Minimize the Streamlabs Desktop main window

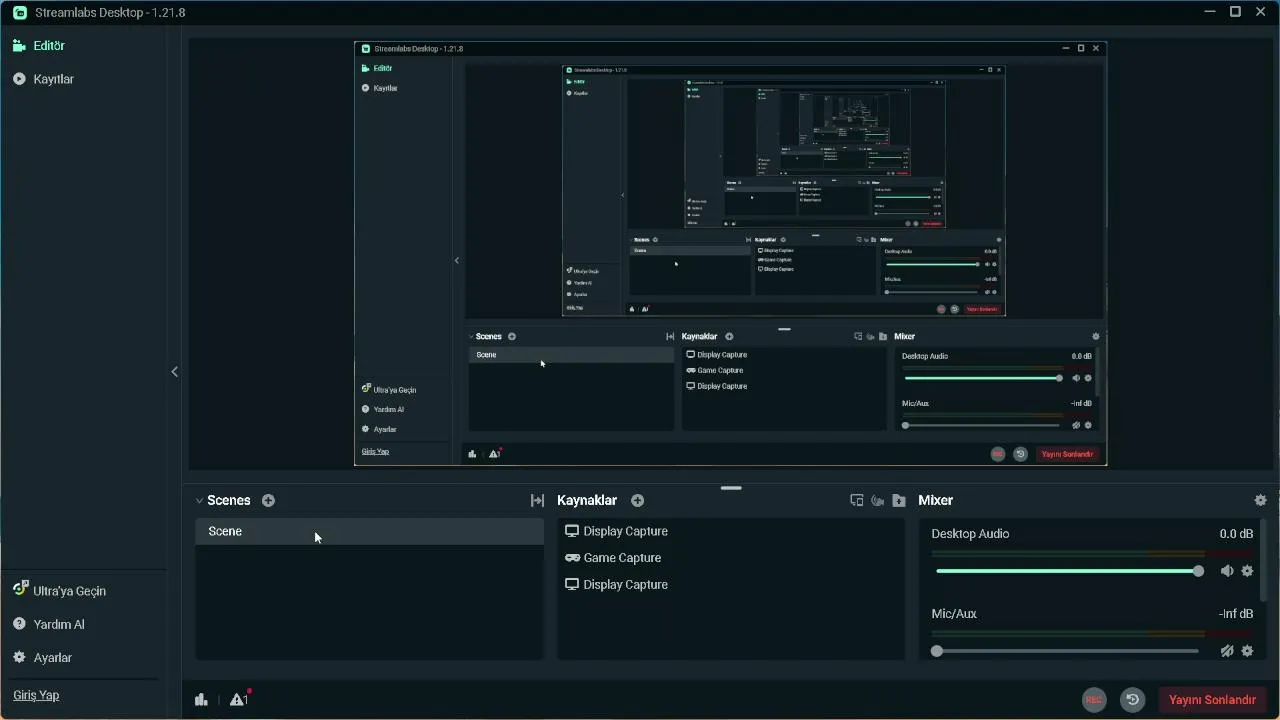[1210, 12]
